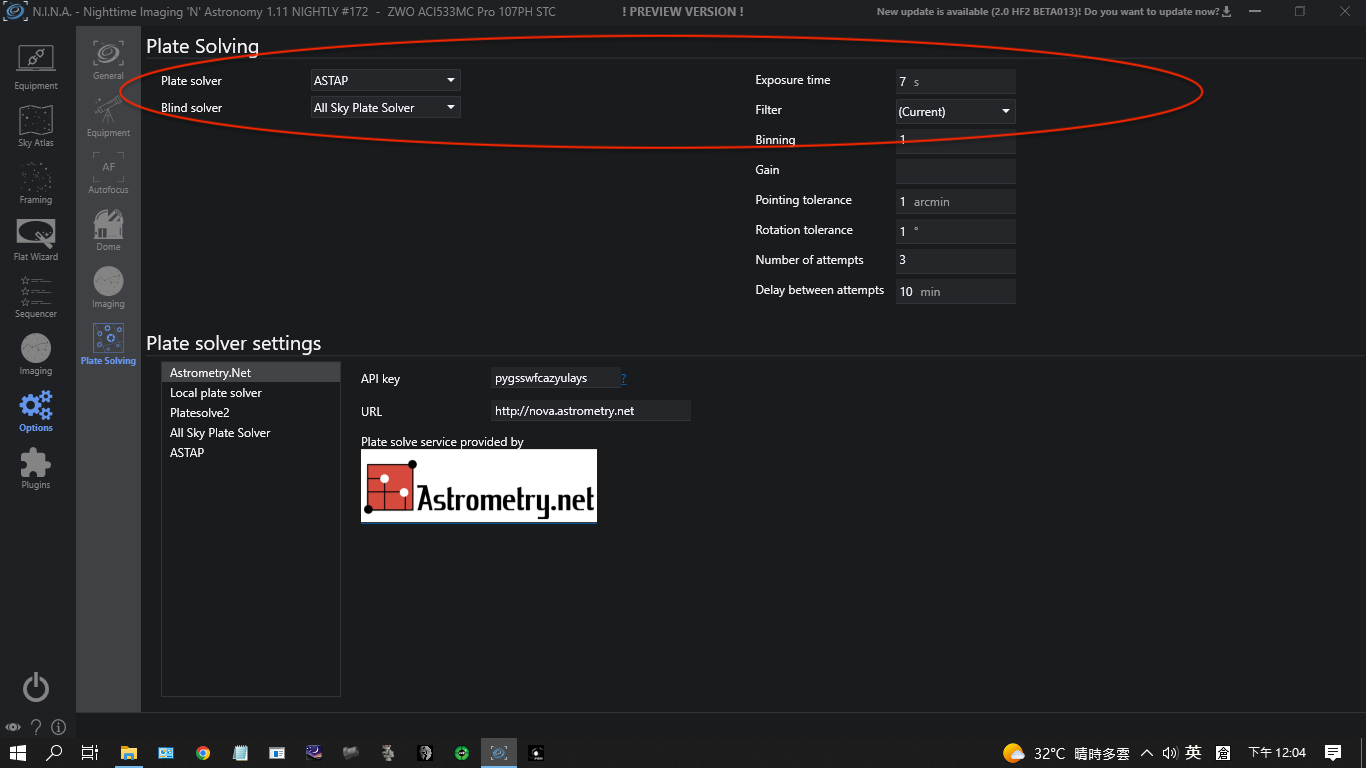1366x768 pixels.
Task: Show hidden system tray icons
Action: point(1146,753)
